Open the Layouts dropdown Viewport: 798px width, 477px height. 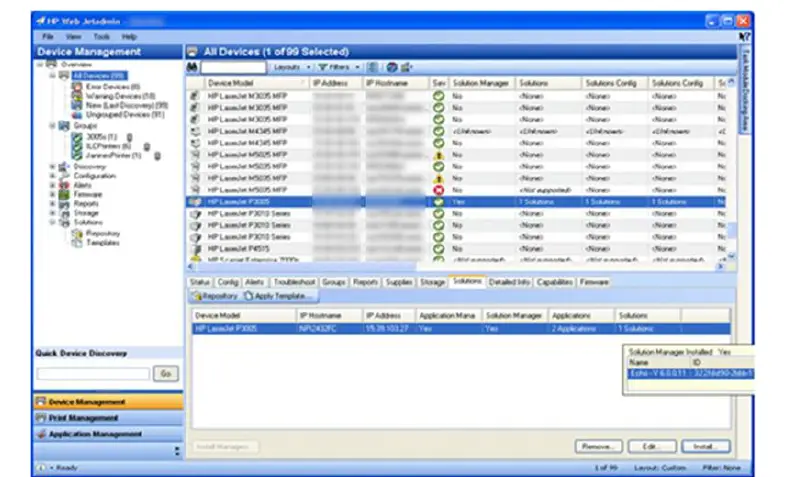pos(292,67)
